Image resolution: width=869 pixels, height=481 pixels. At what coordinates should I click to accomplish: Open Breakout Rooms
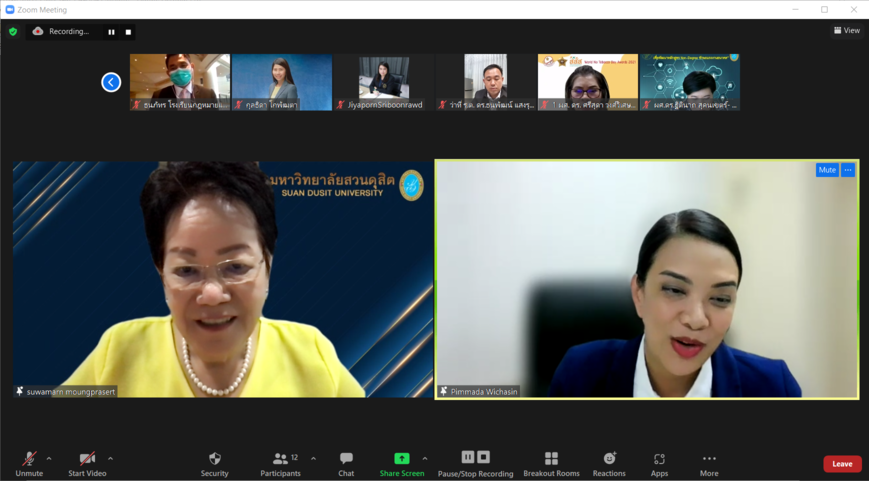tap(551, 463)
